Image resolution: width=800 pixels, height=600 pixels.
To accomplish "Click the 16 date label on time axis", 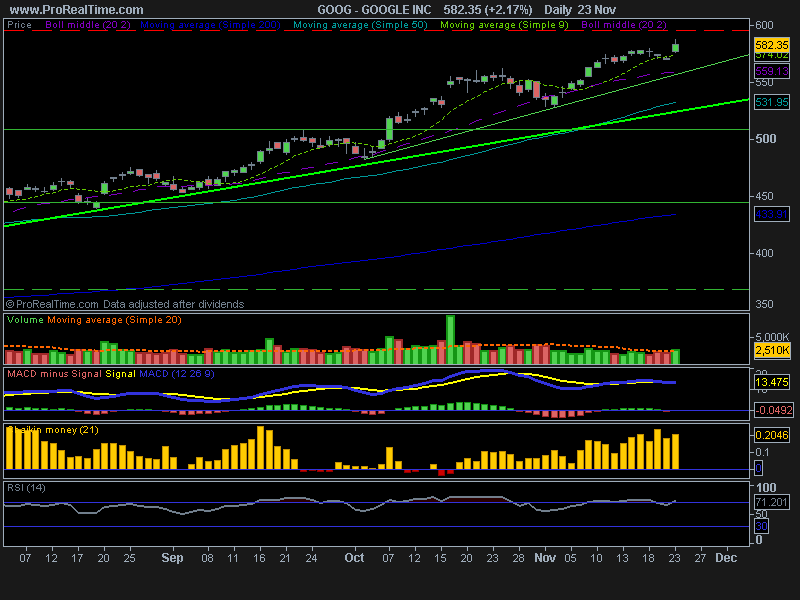I will [x=259, y=558].
